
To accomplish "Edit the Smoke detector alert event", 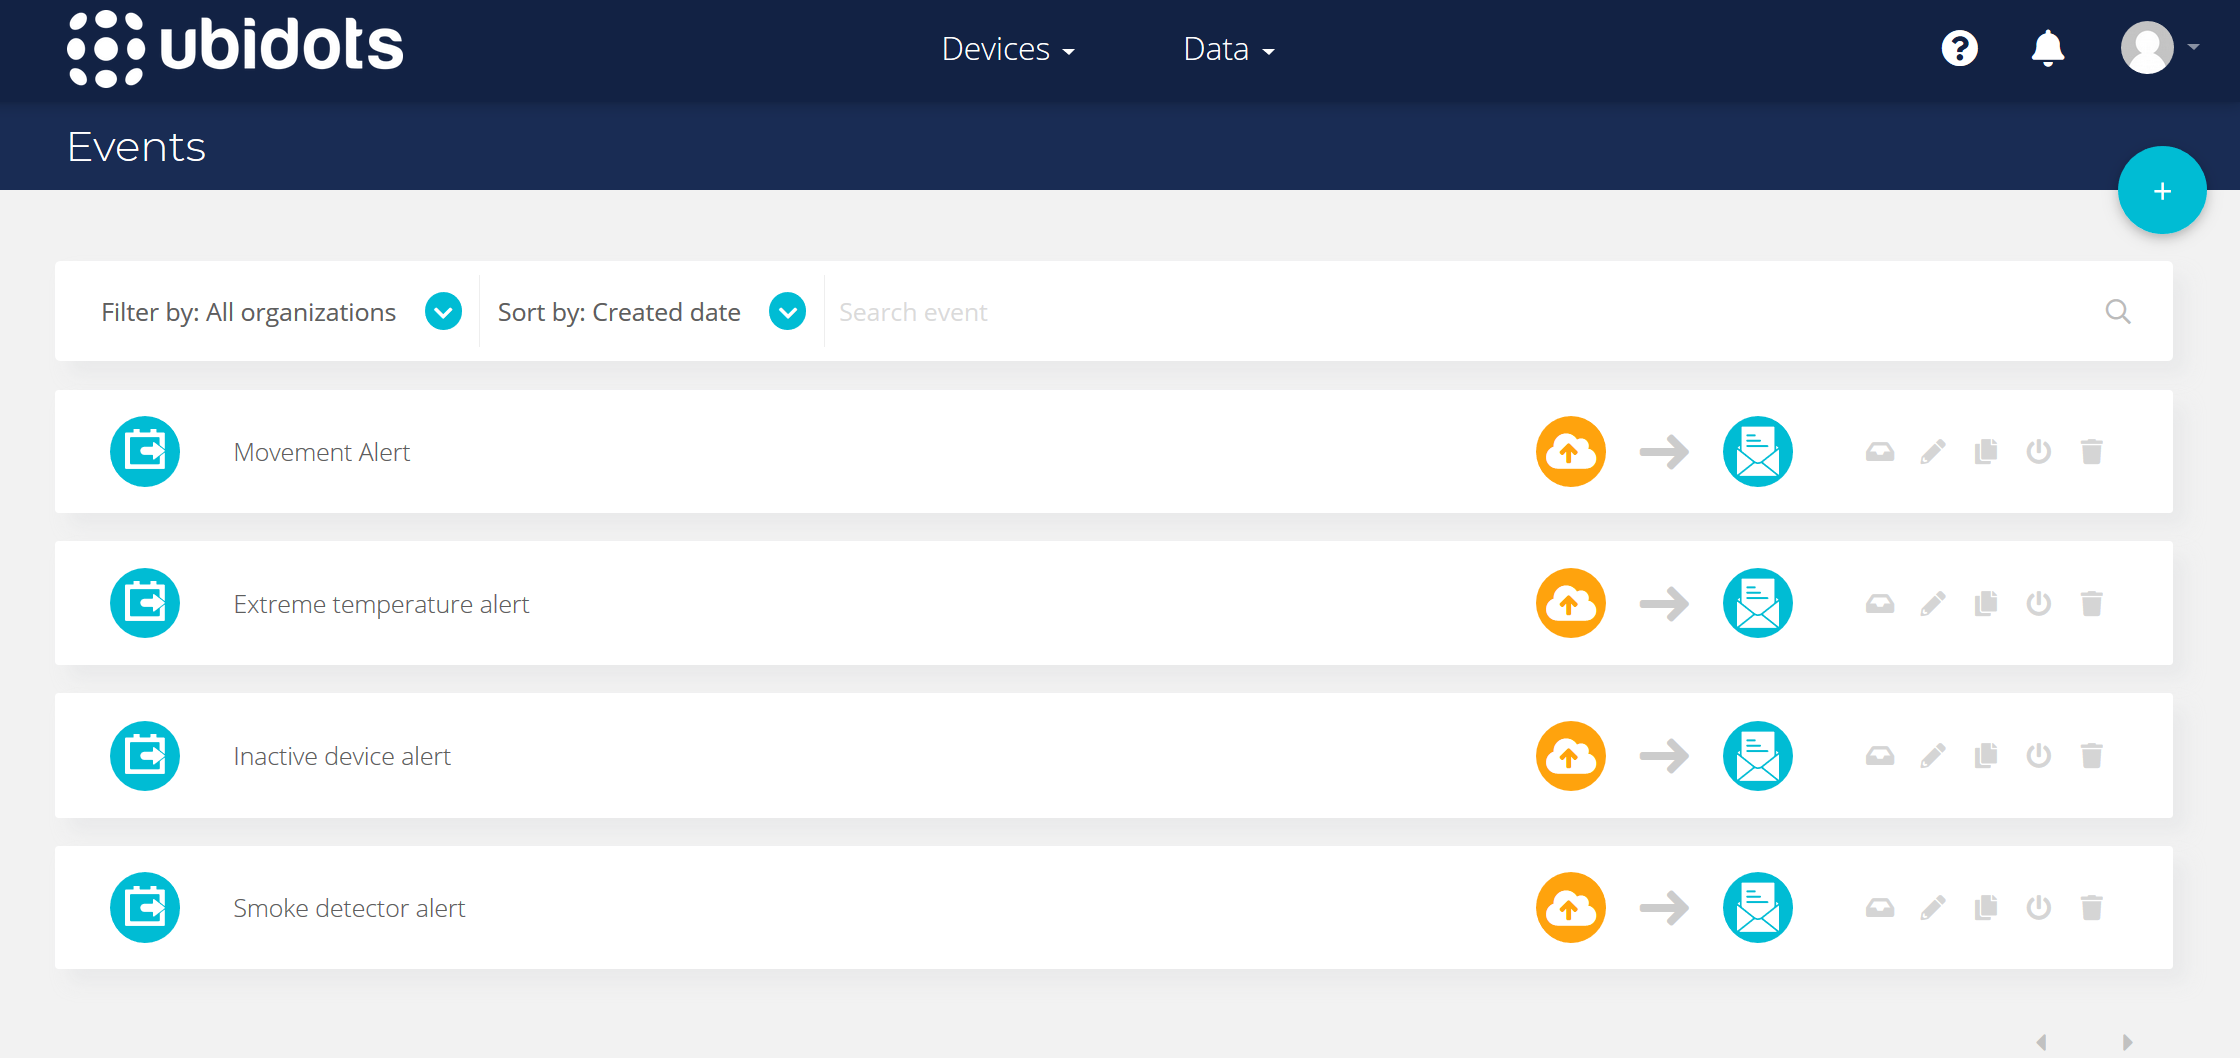I will tap(1933, 908).
